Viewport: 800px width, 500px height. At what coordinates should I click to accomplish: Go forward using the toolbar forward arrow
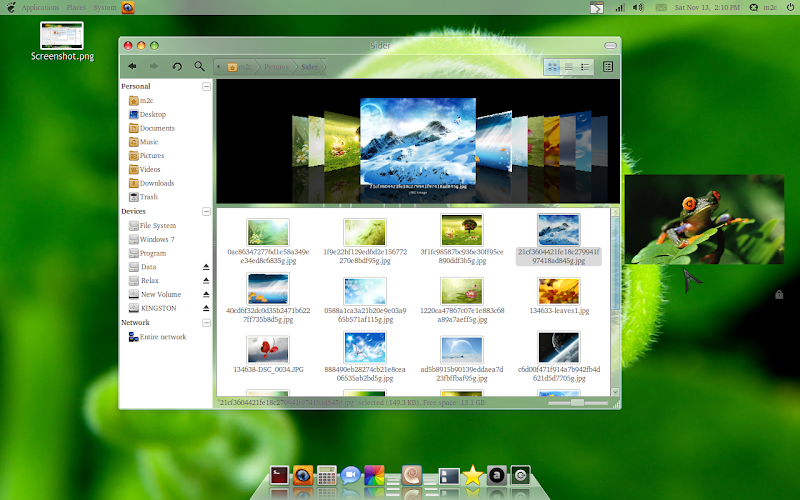(154, 66)
